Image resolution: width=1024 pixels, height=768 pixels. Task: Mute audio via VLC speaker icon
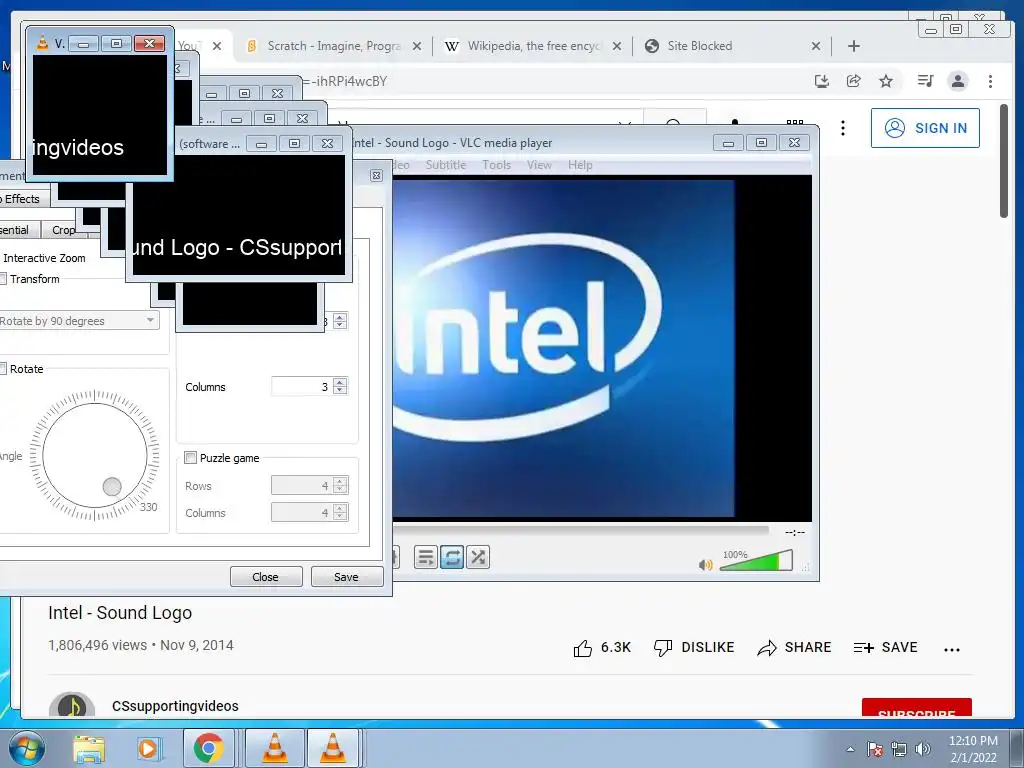(x=705, y=564)
